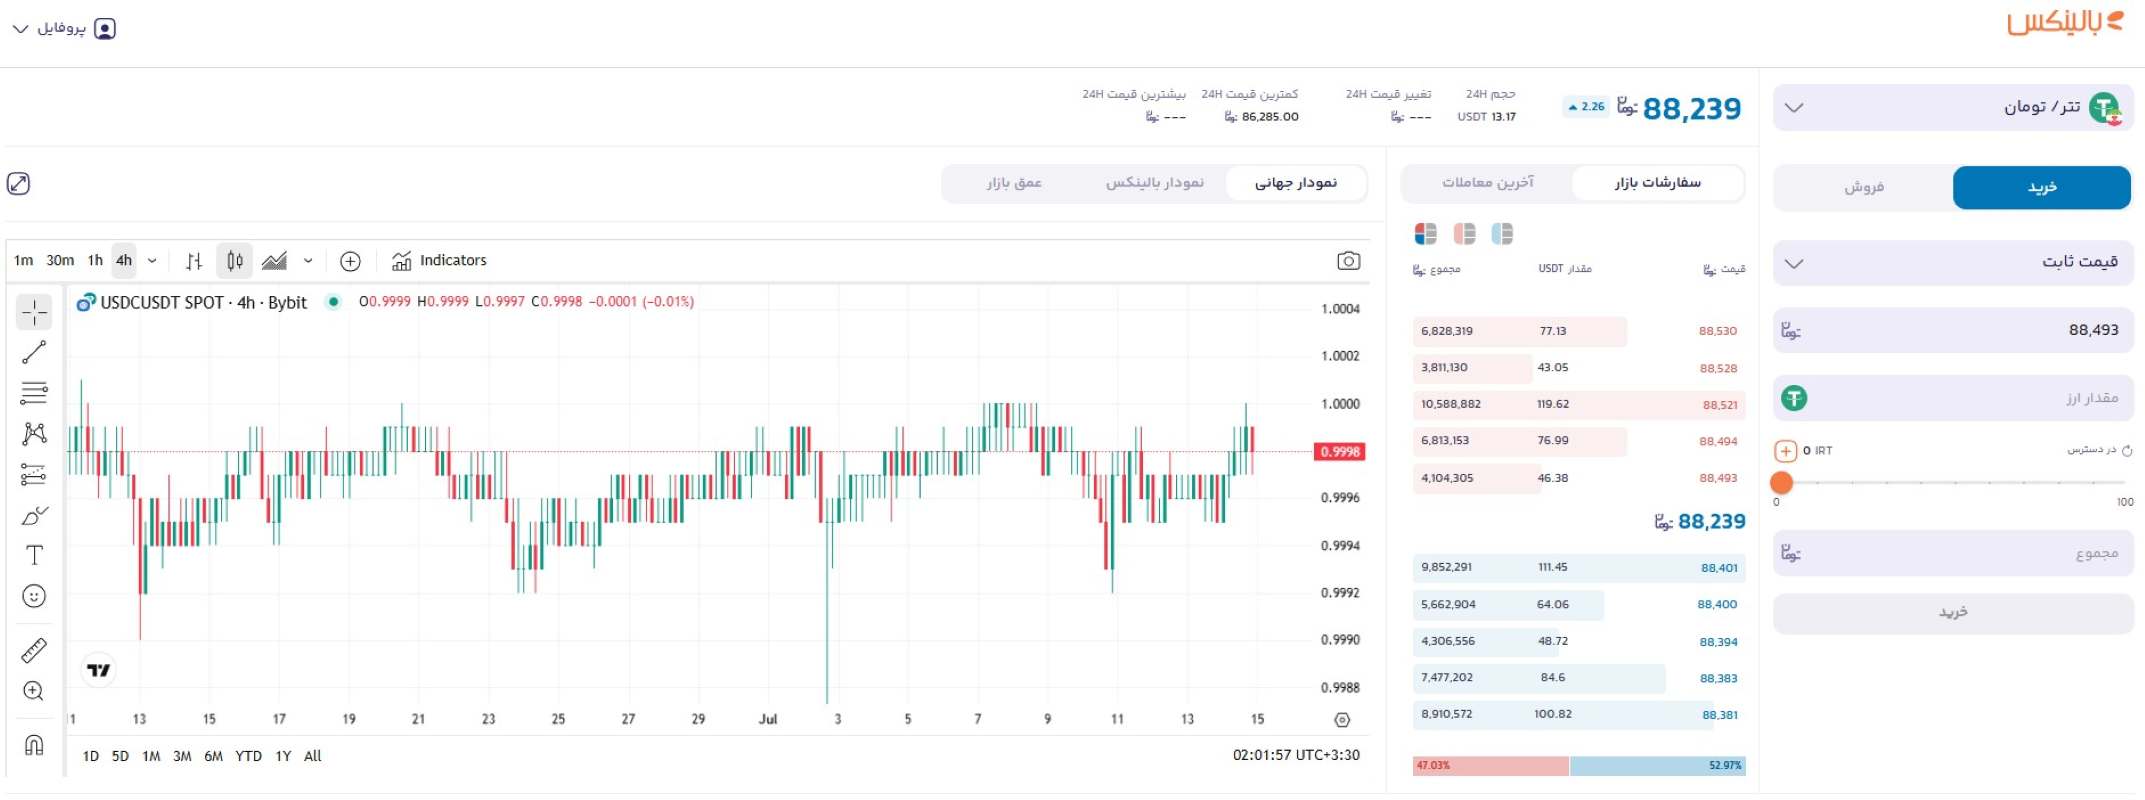Screen dimensions: 2145x800
Task: Open the emoji icons tool
Action: click(34, 596)
